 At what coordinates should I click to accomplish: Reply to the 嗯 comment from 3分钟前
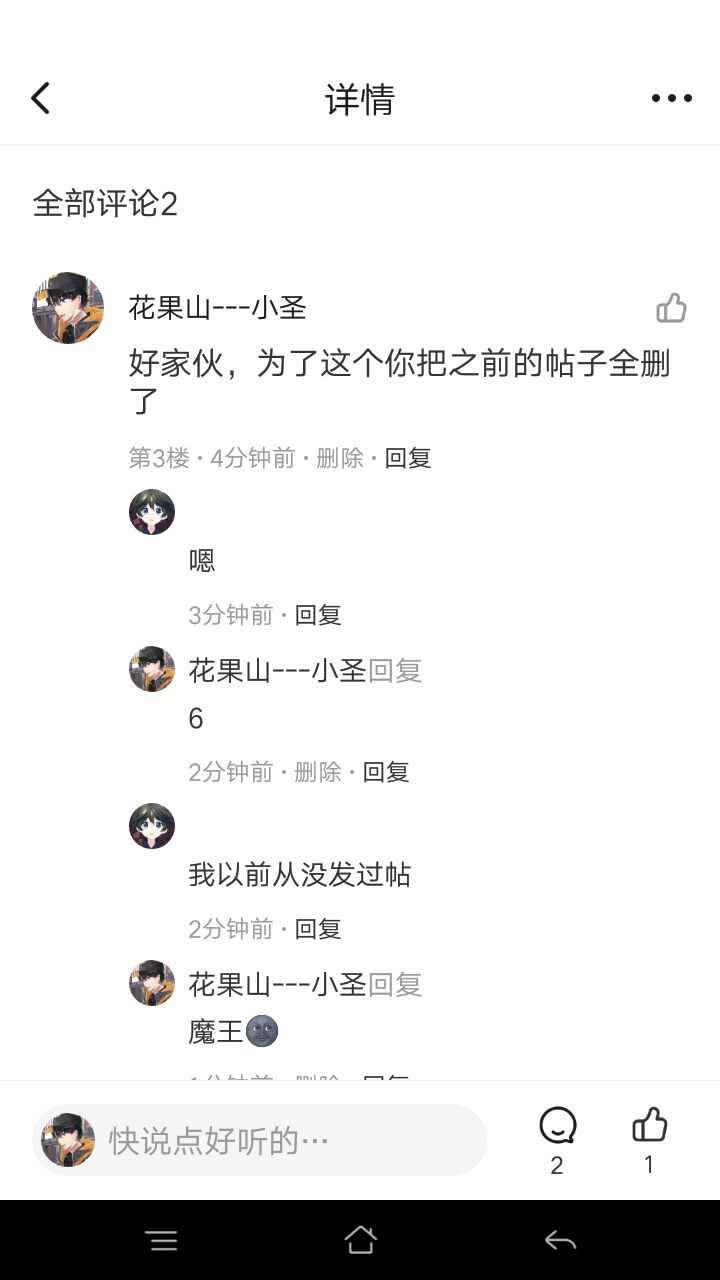click(x=318, y=615)
